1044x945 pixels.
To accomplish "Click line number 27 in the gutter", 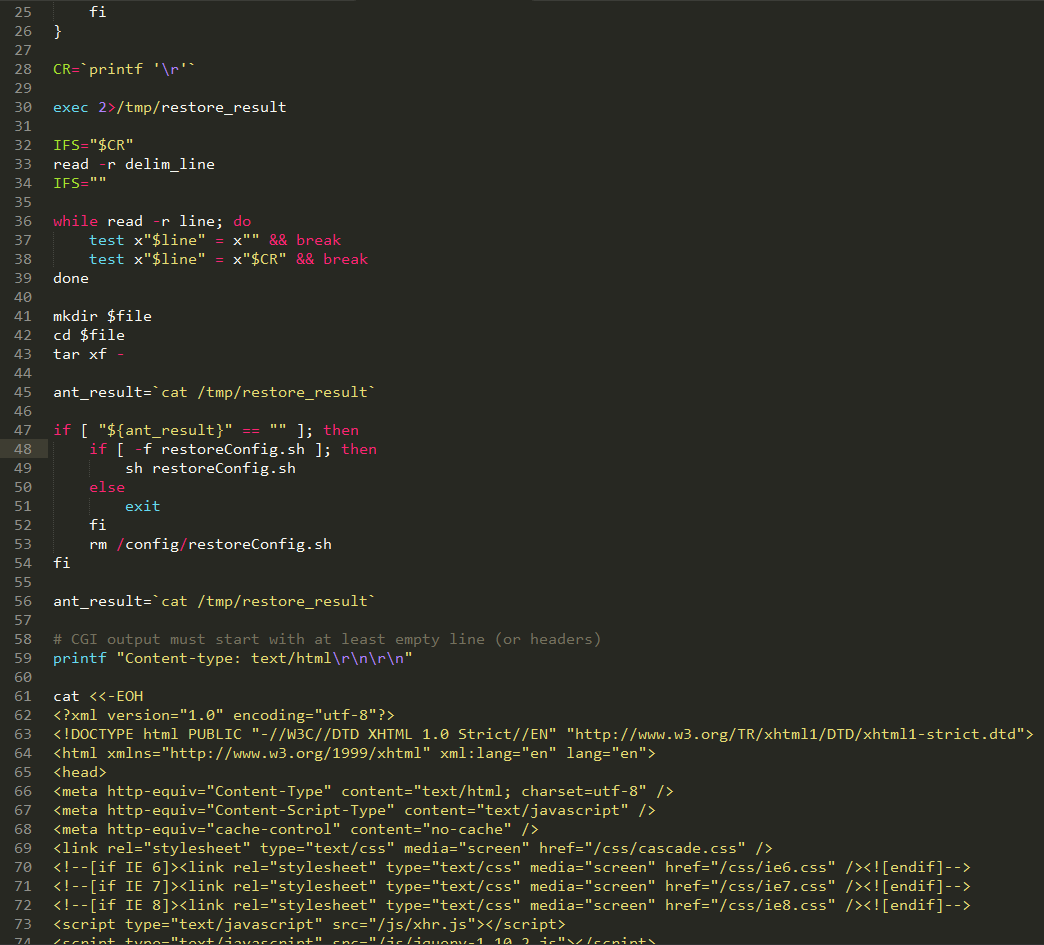I will [x=23, y=51].
